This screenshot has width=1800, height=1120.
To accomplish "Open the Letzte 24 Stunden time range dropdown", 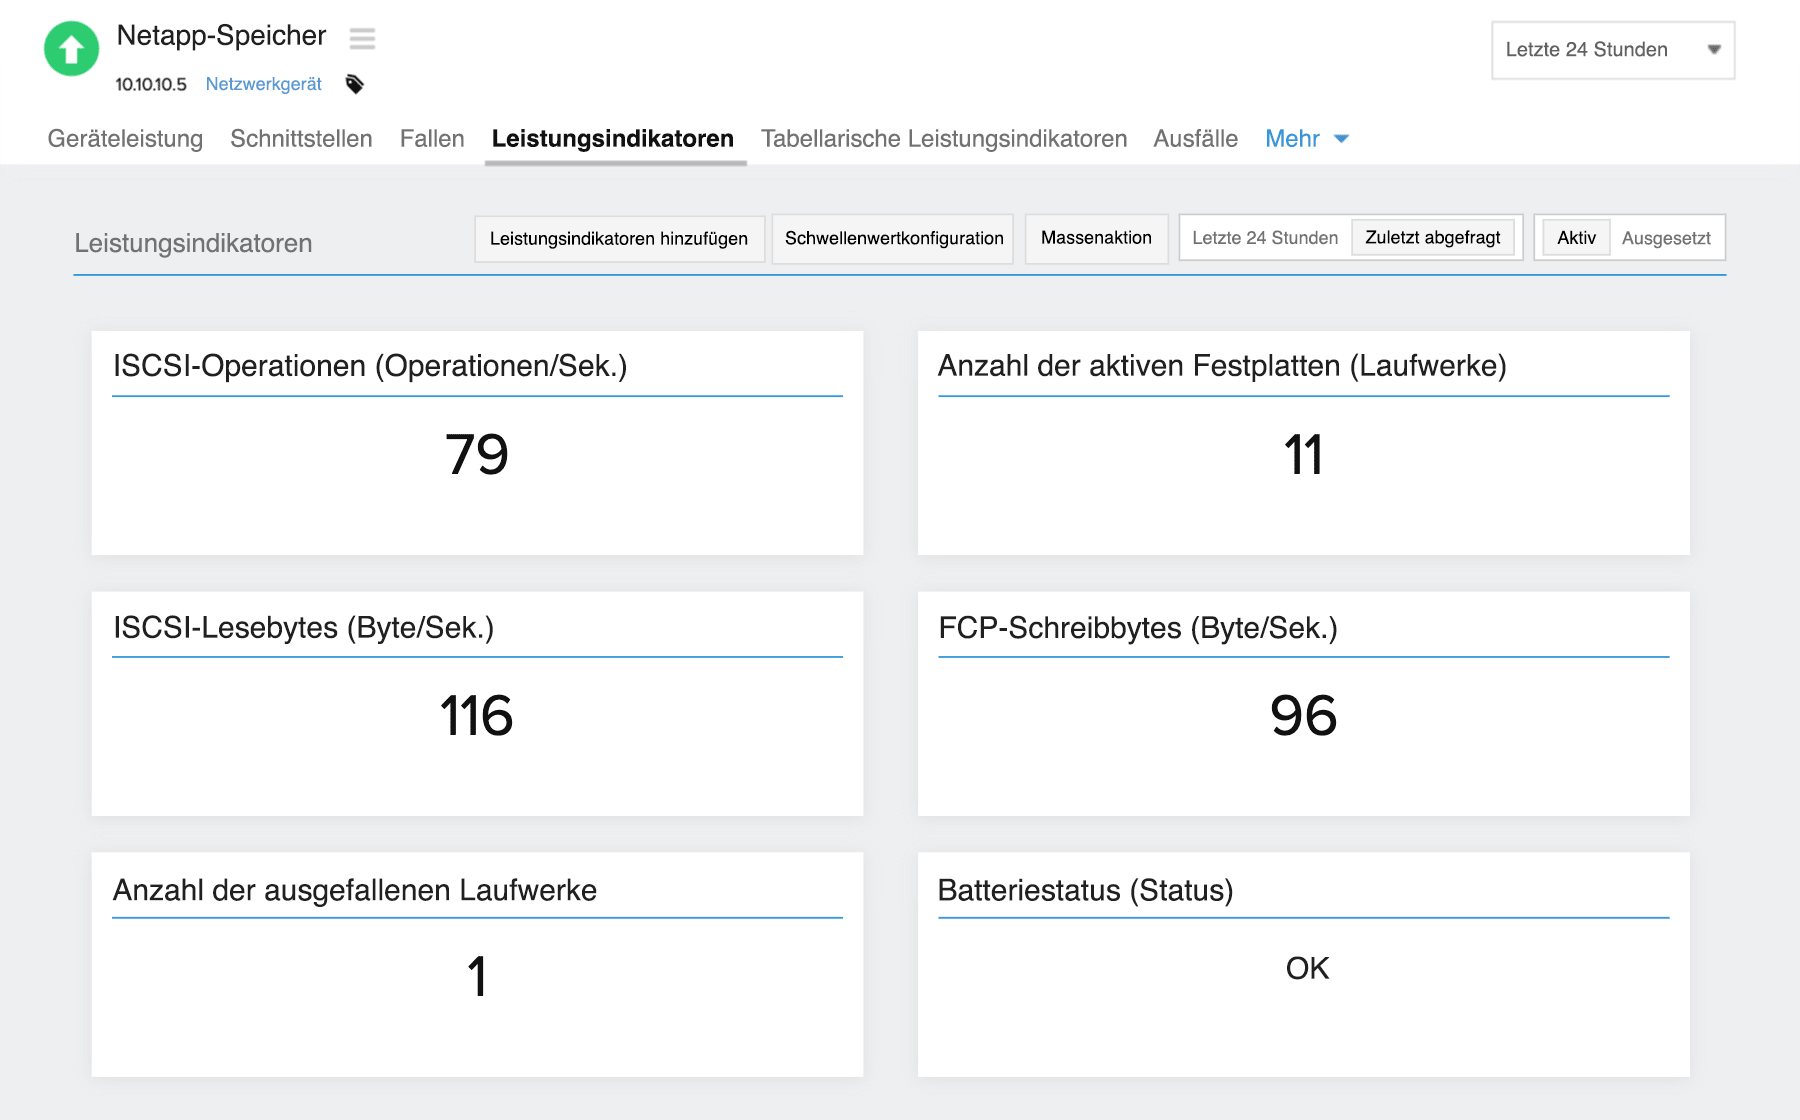I will (1612, 50).
